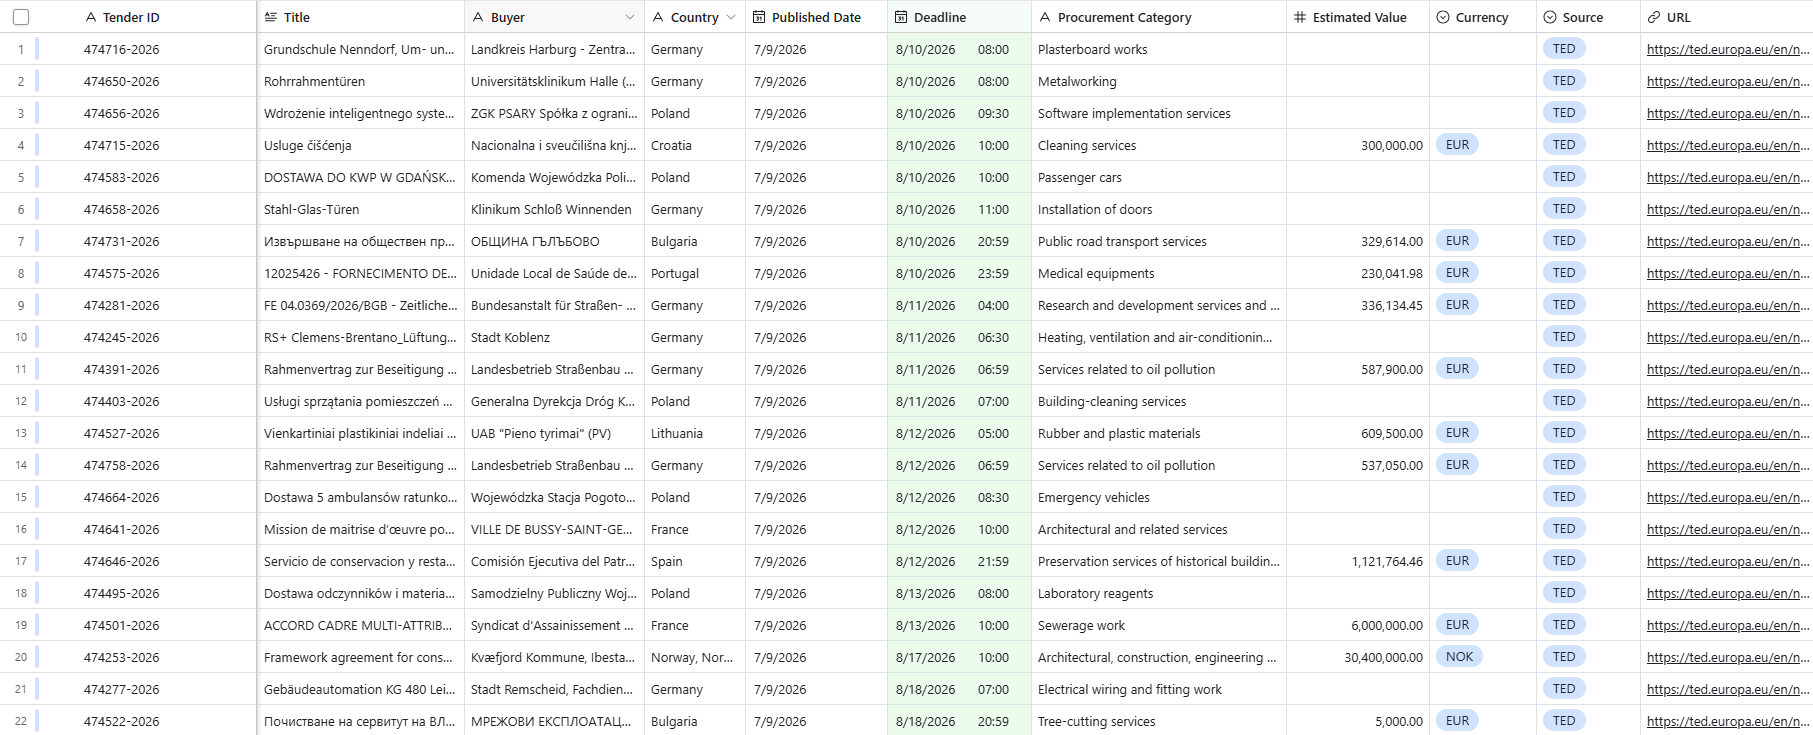Screen dimensions: 1813x735
Task: Select the Deadline column header
Action: [959, 17]
